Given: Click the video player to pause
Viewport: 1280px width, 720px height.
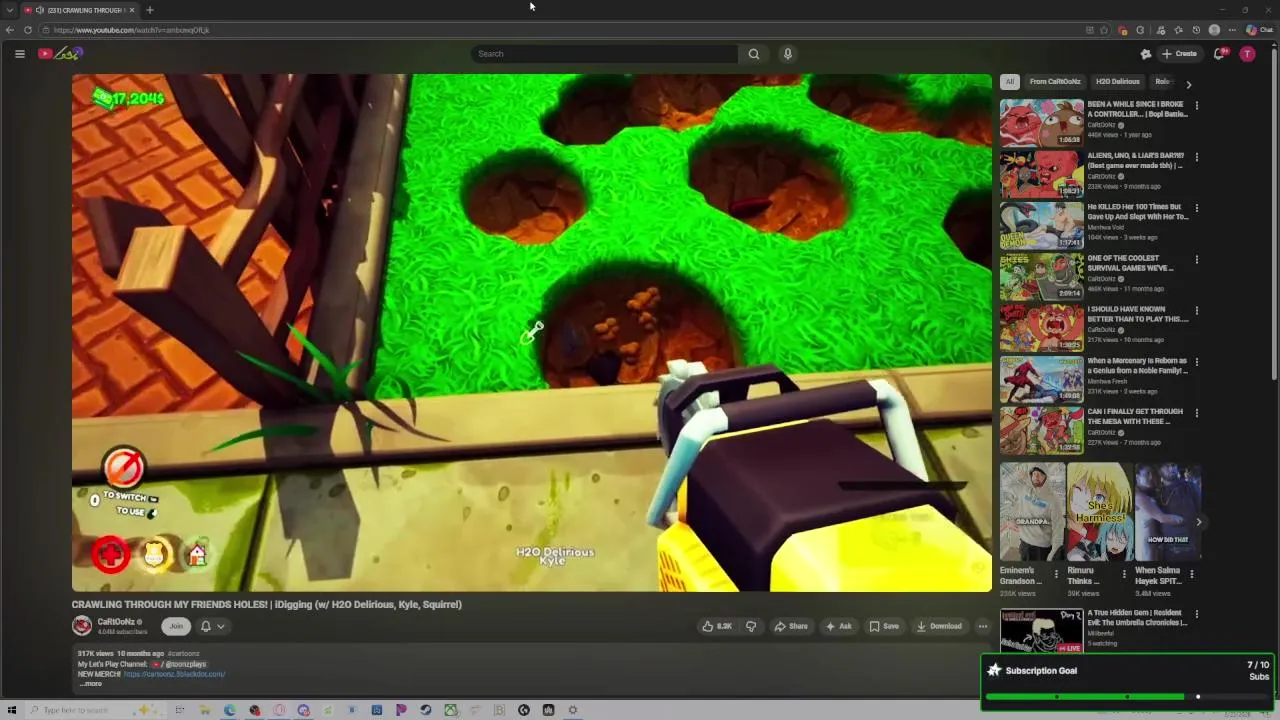Looking at the screenshot, I should (532, 333).
